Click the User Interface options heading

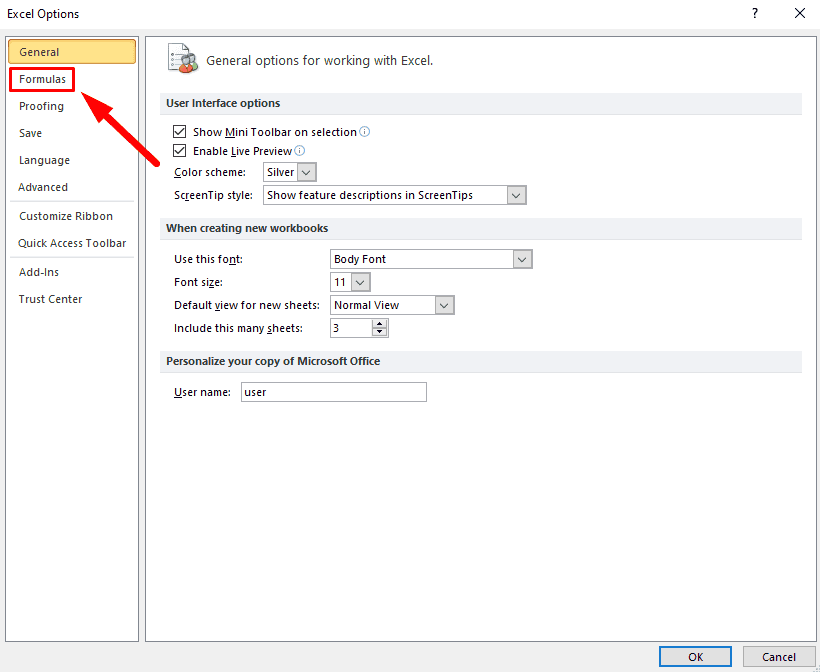223,103
